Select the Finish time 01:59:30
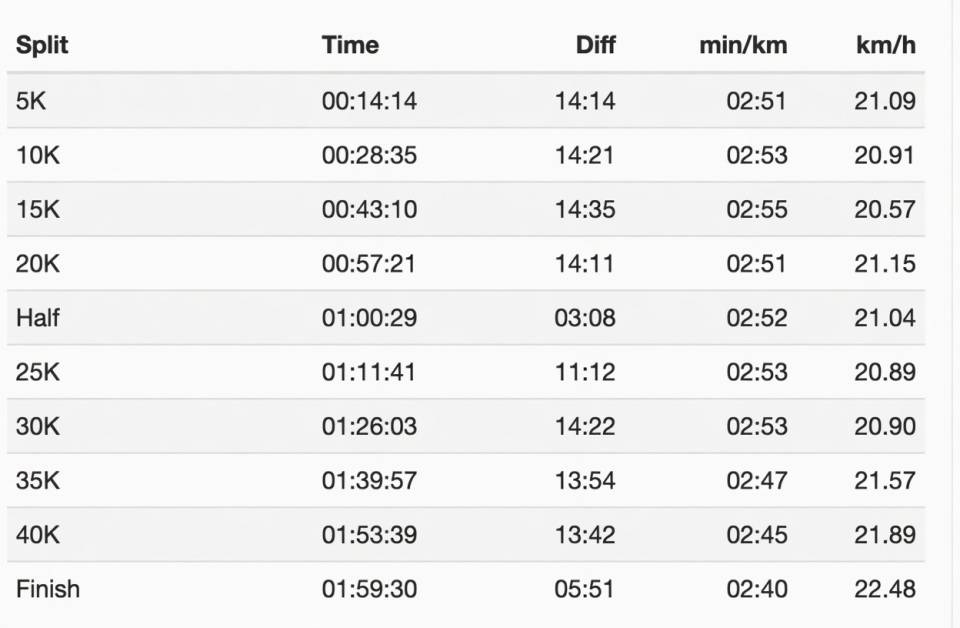 pos(369,589)
